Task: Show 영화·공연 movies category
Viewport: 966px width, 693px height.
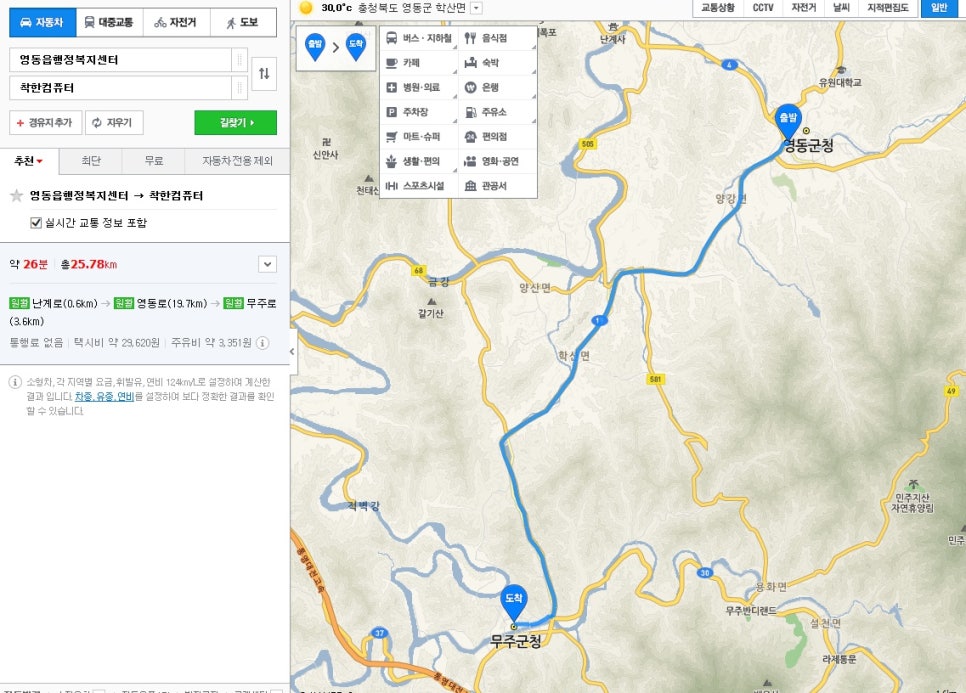Action: pos(498,161)
